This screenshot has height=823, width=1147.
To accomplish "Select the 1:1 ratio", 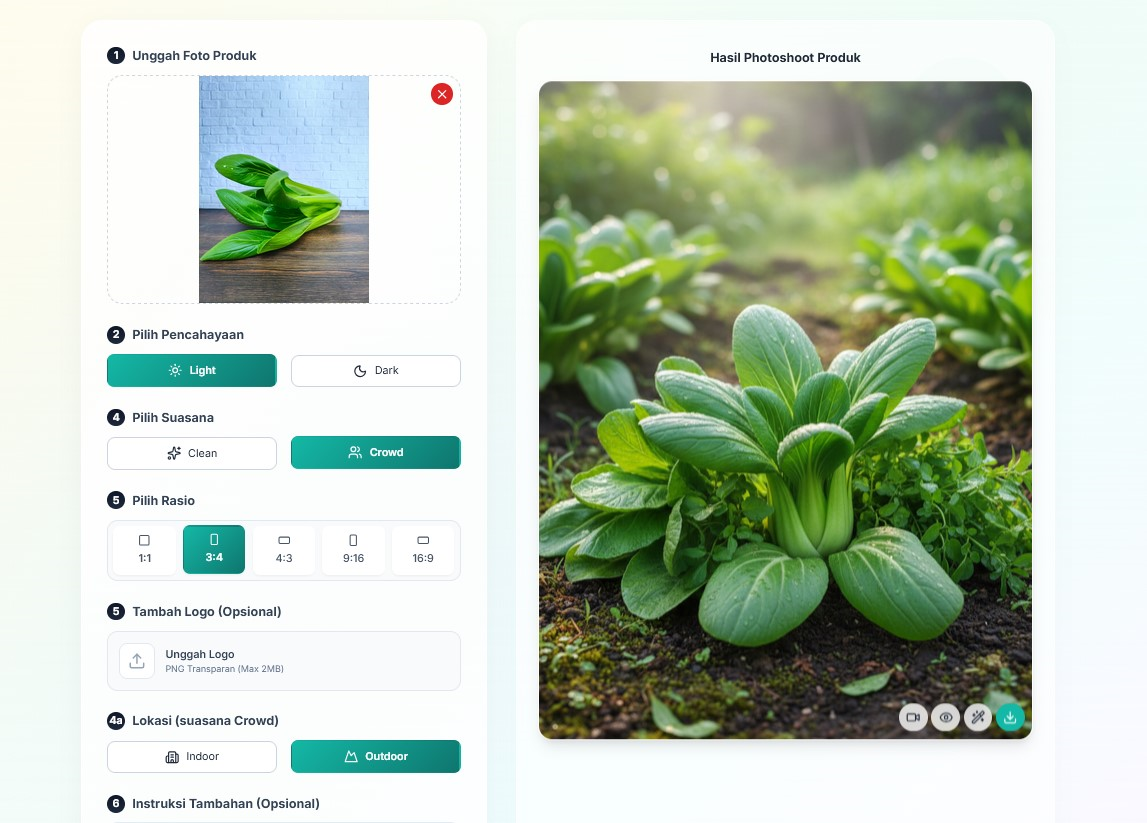I will [x=145, y=549].
